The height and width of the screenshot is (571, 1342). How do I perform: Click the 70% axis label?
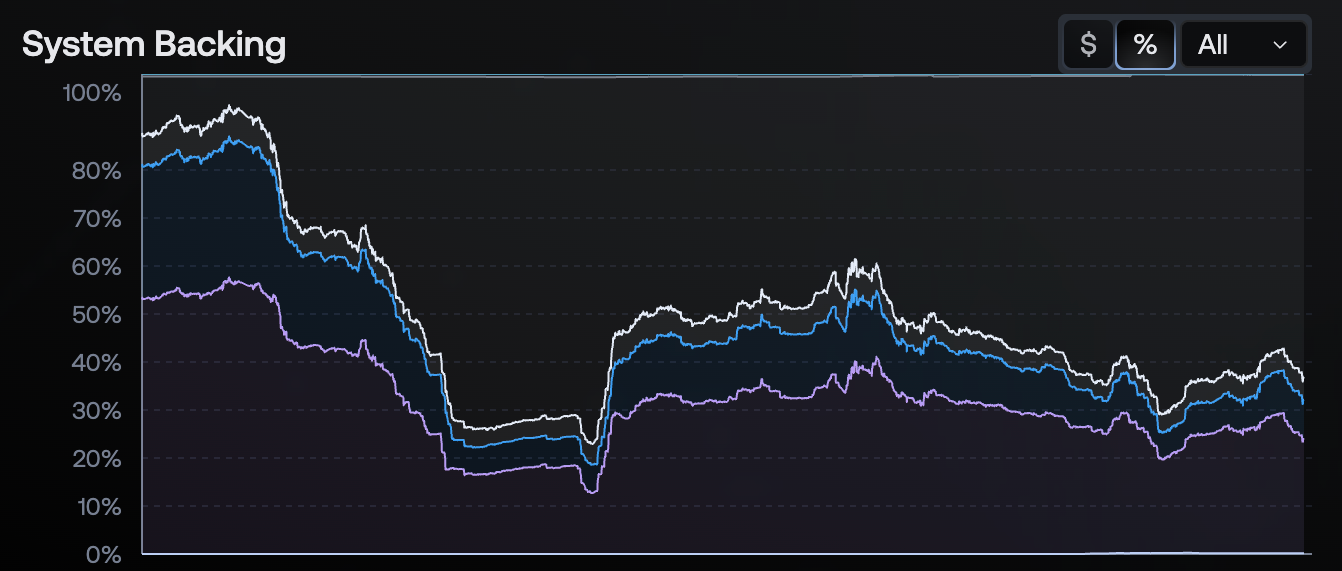coord(97,219)
